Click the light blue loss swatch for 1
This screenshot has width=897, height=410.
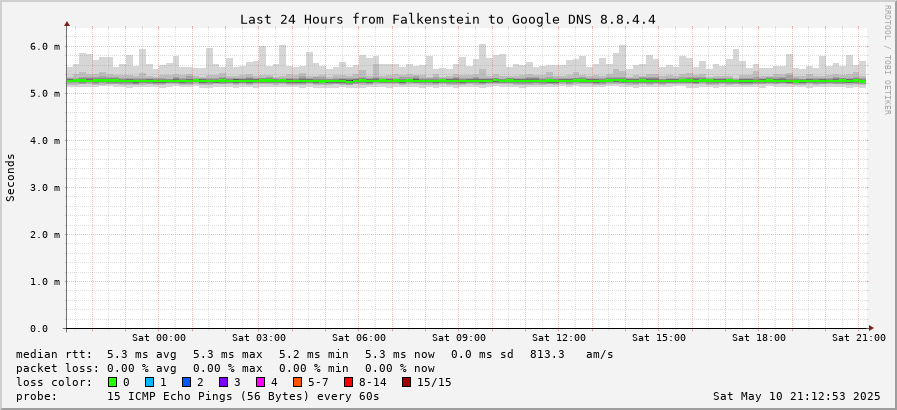tap(149, 382)
